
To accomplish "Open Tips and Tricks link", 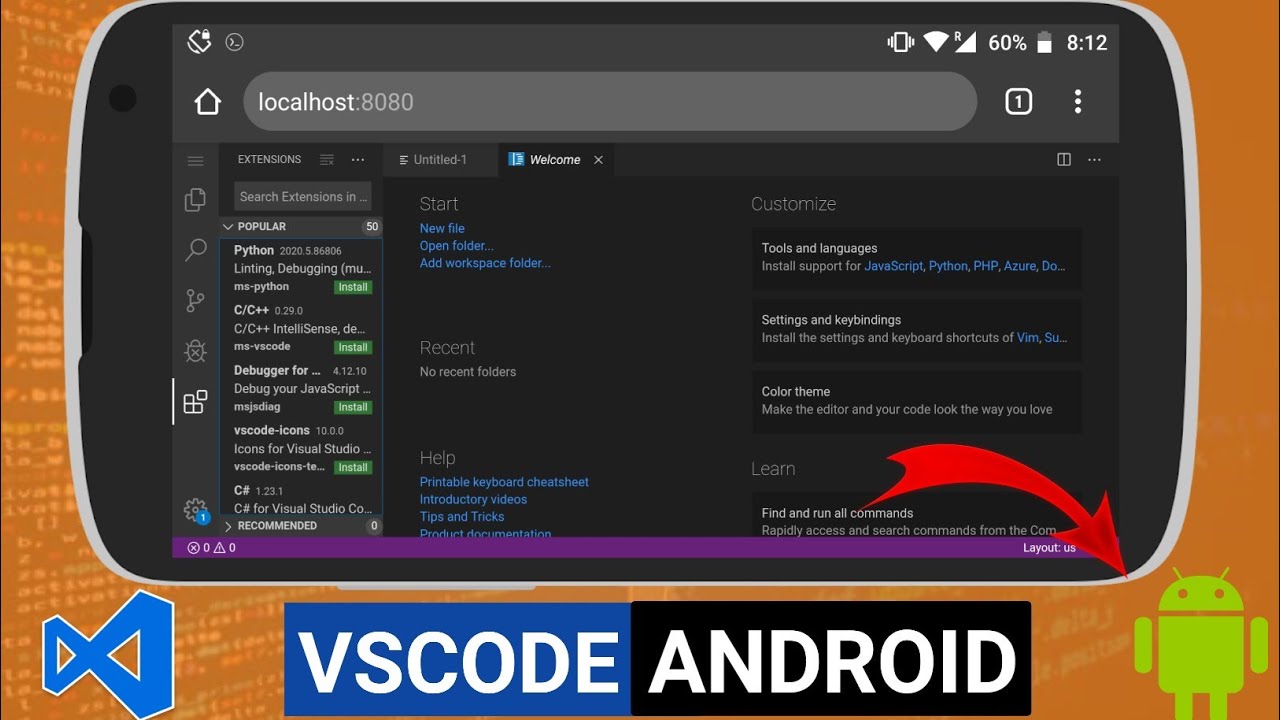I will click(462, 517).
